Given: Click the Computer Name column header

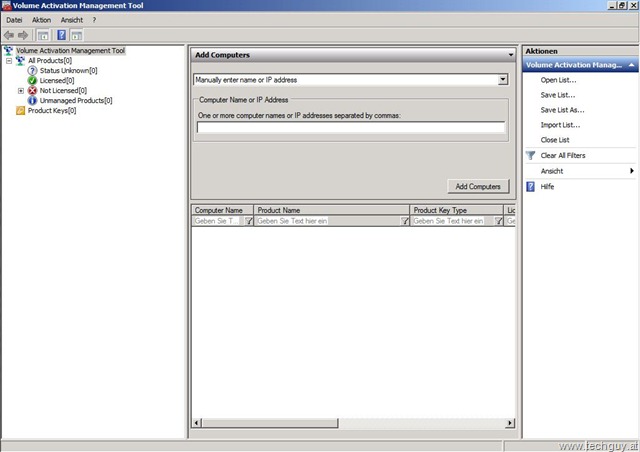Looking at the screenshot, I should coord(222,210).
